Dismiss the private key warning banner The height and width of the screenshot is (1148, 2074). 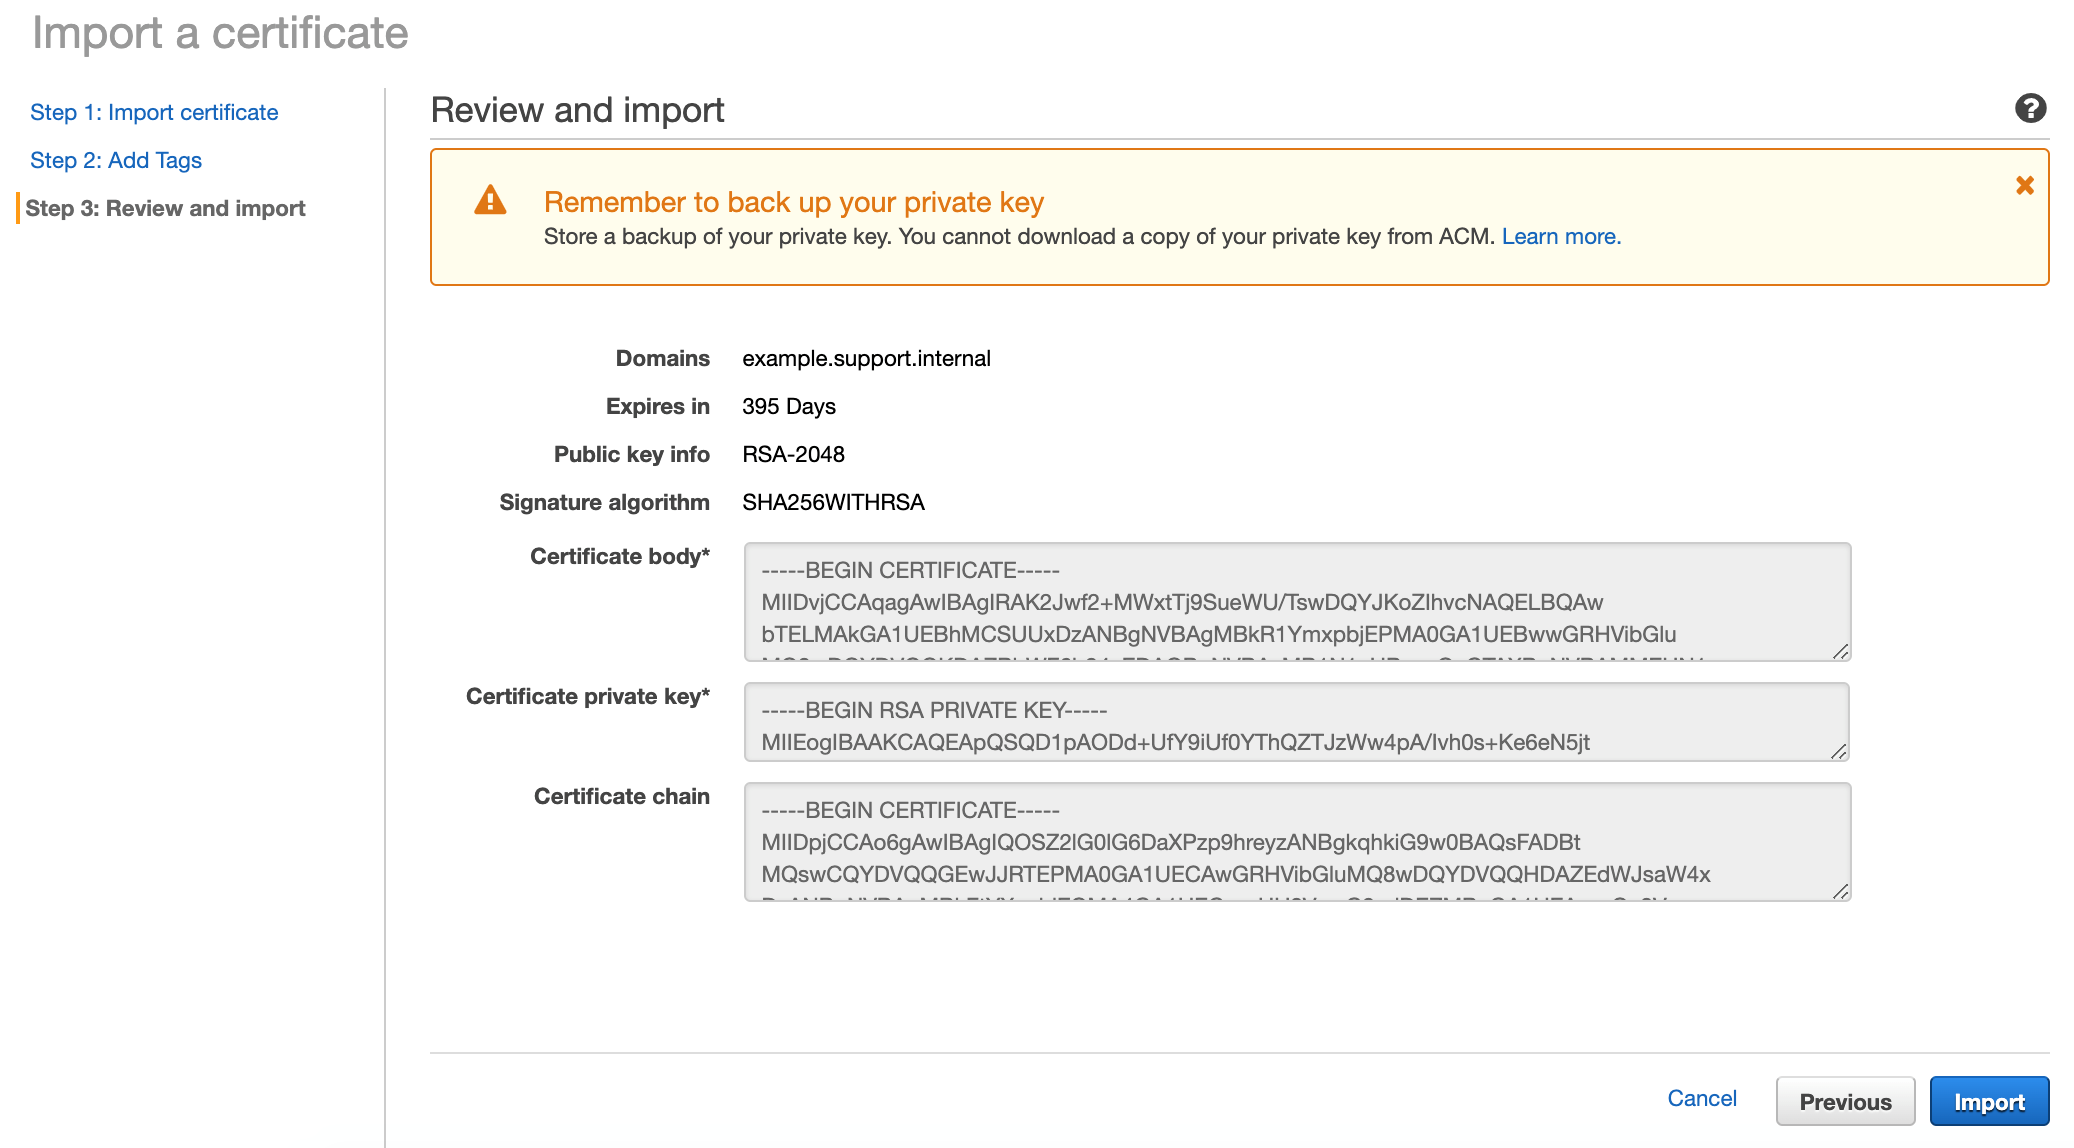[x=2024, y=184]
